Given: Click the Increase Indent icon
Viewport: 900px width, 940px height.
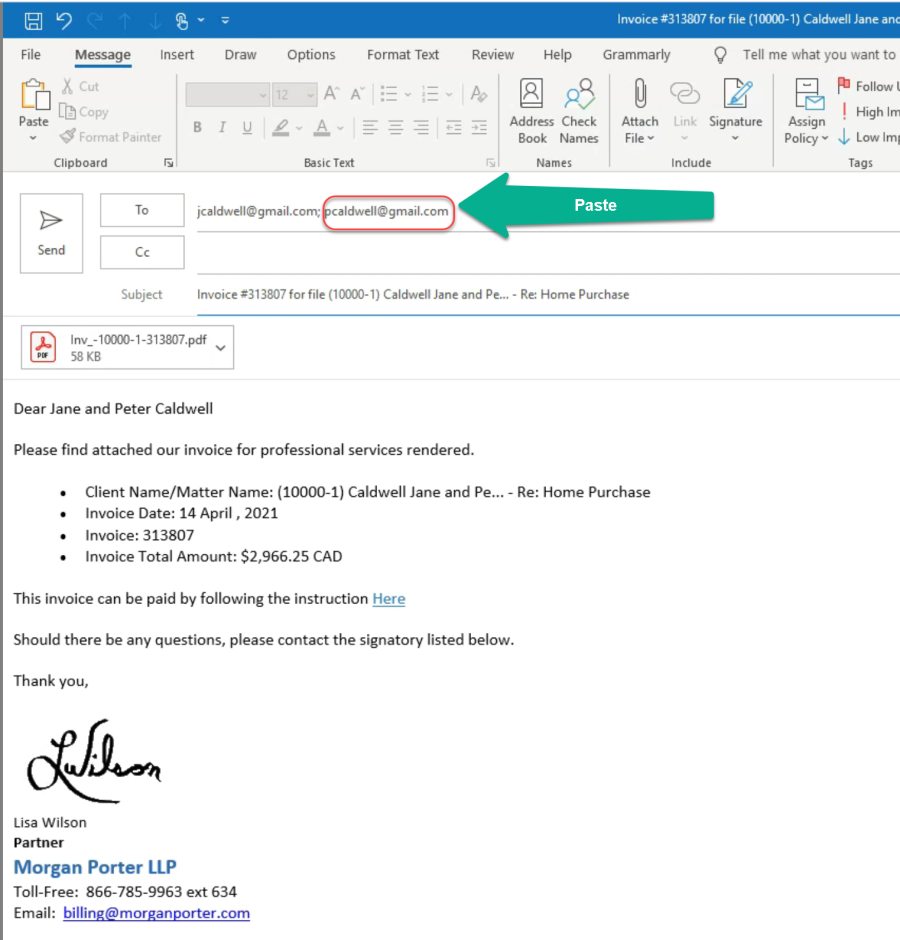Looking at the screenshot, I should point(479,127).
